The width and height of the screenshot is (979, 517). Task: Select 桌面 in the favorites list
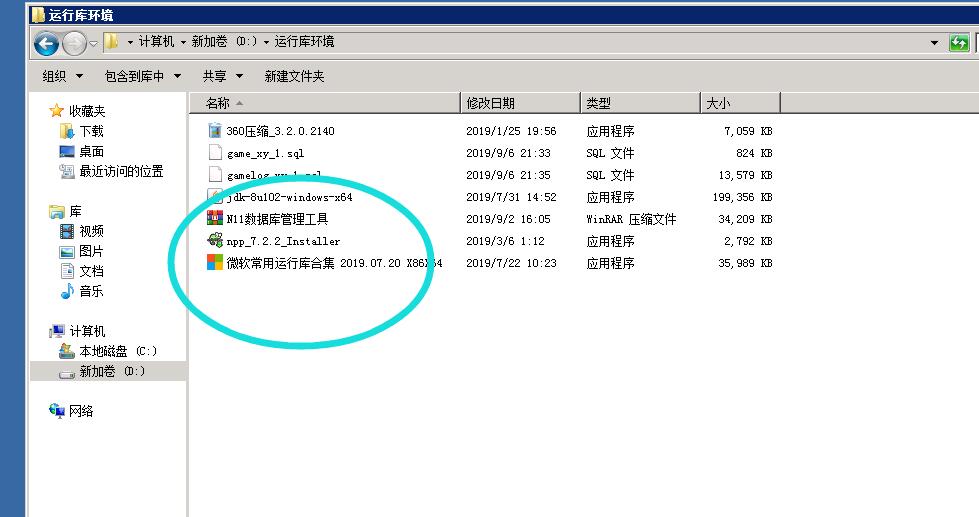point(91,151)
